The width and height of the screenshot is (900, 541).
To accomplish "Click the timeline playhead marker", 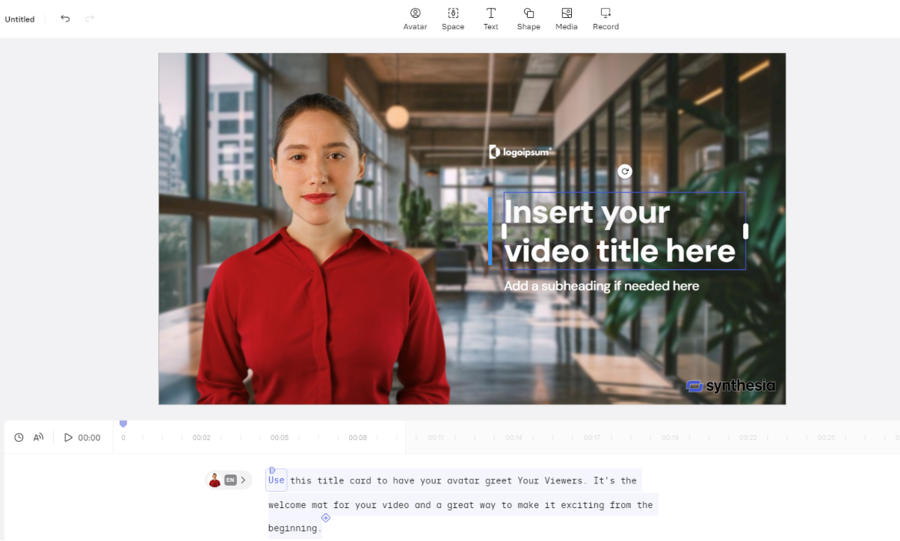I will 123,423.
